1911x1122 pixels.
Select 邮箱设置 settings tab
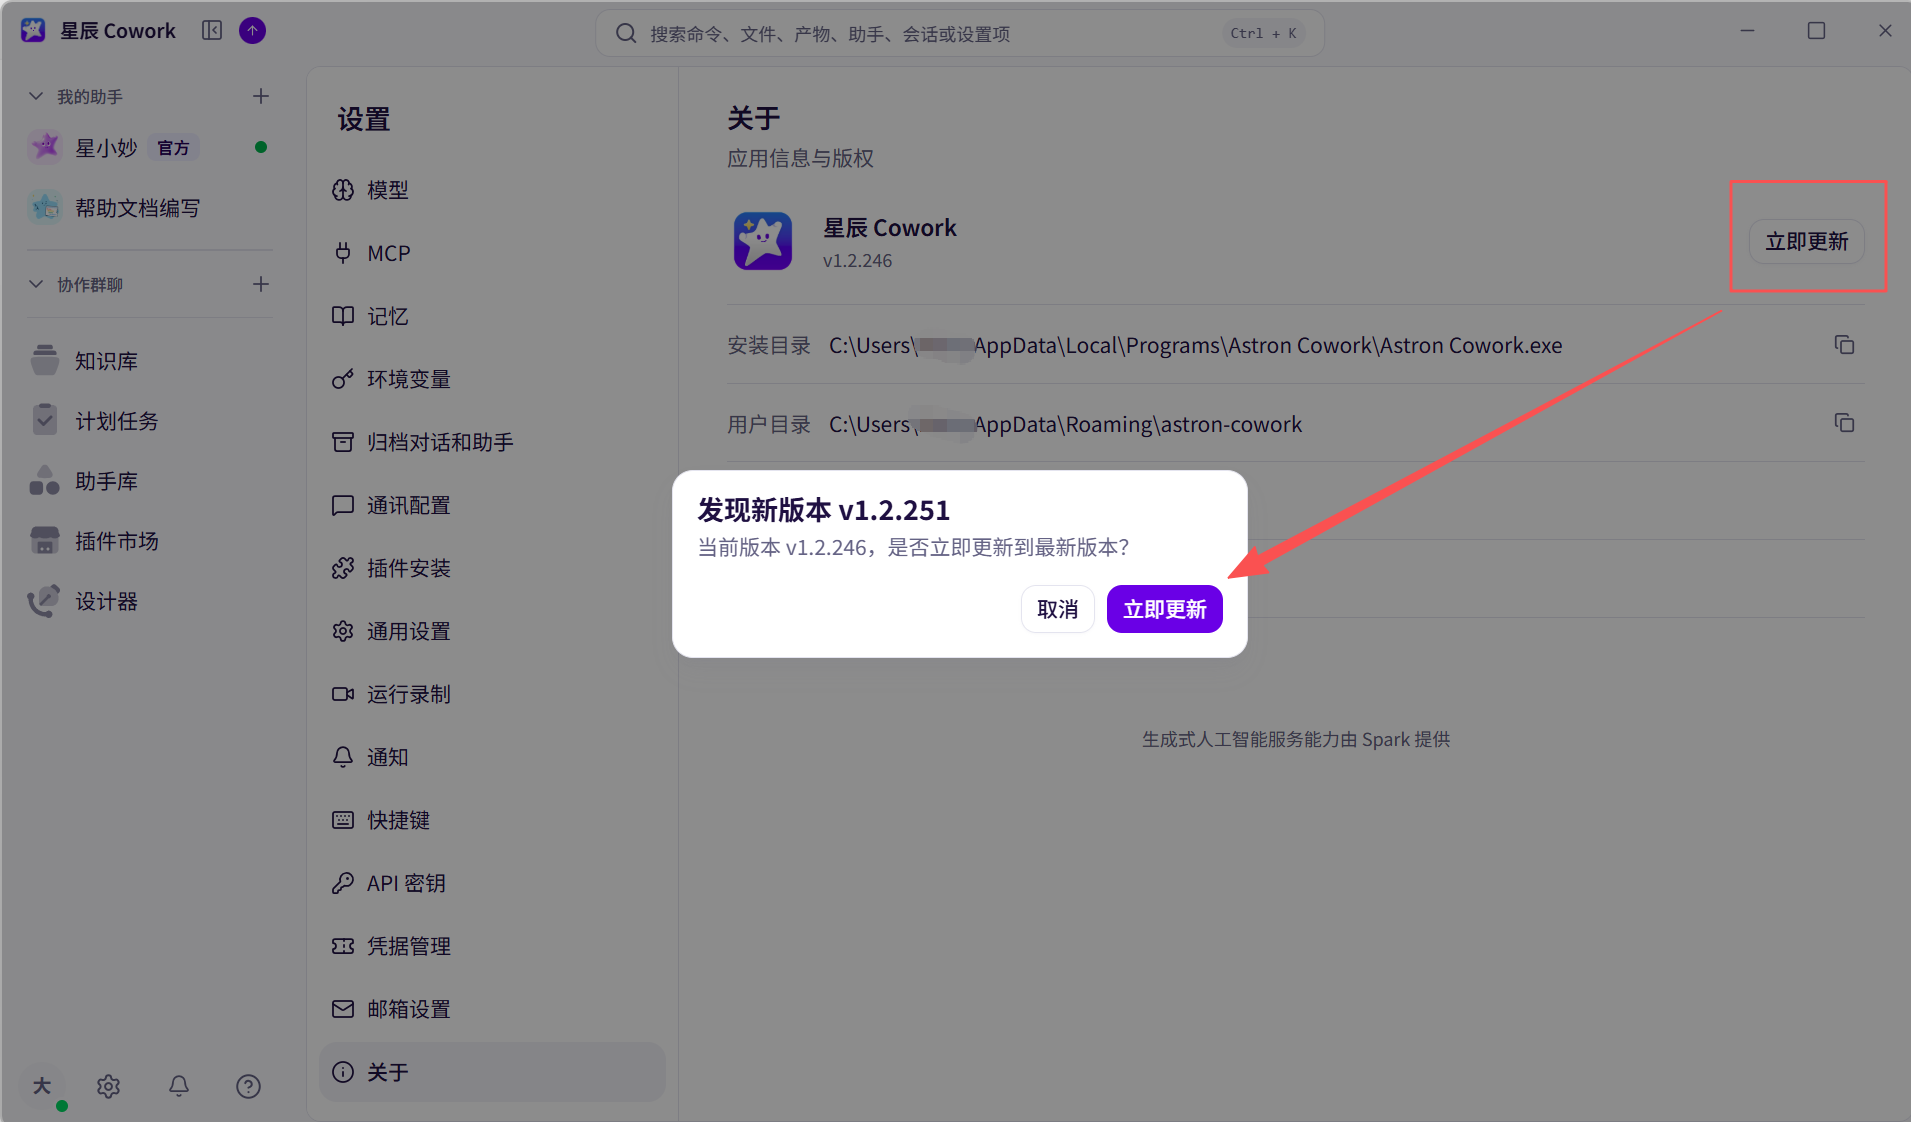pyautogui.click(x=492, y=1009)
